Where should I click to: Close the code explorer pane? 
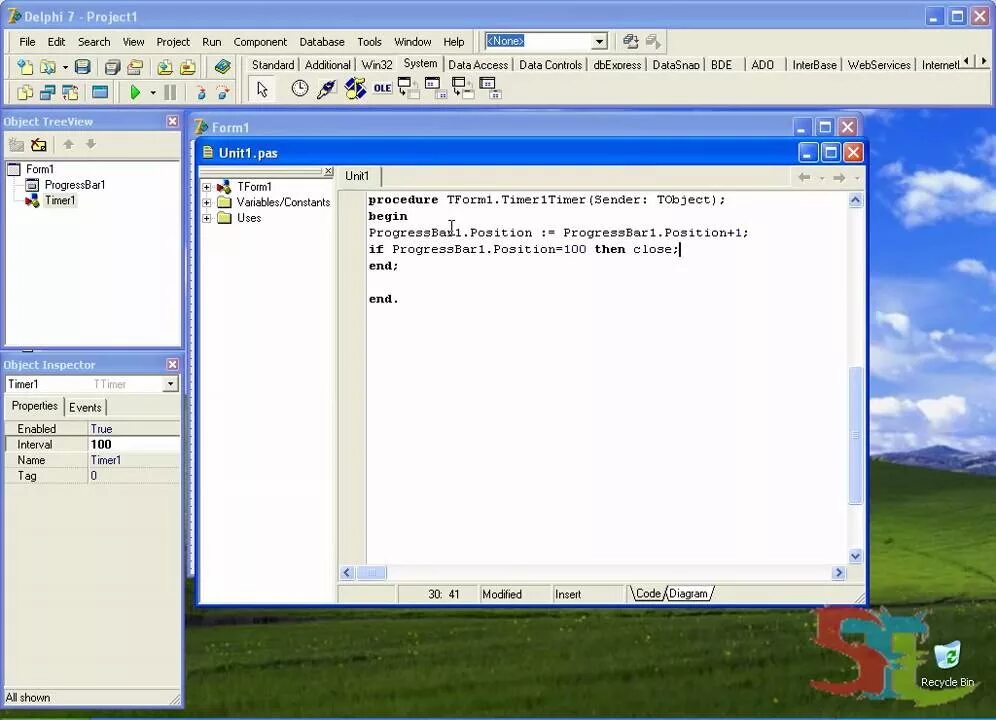click(328, 171)
